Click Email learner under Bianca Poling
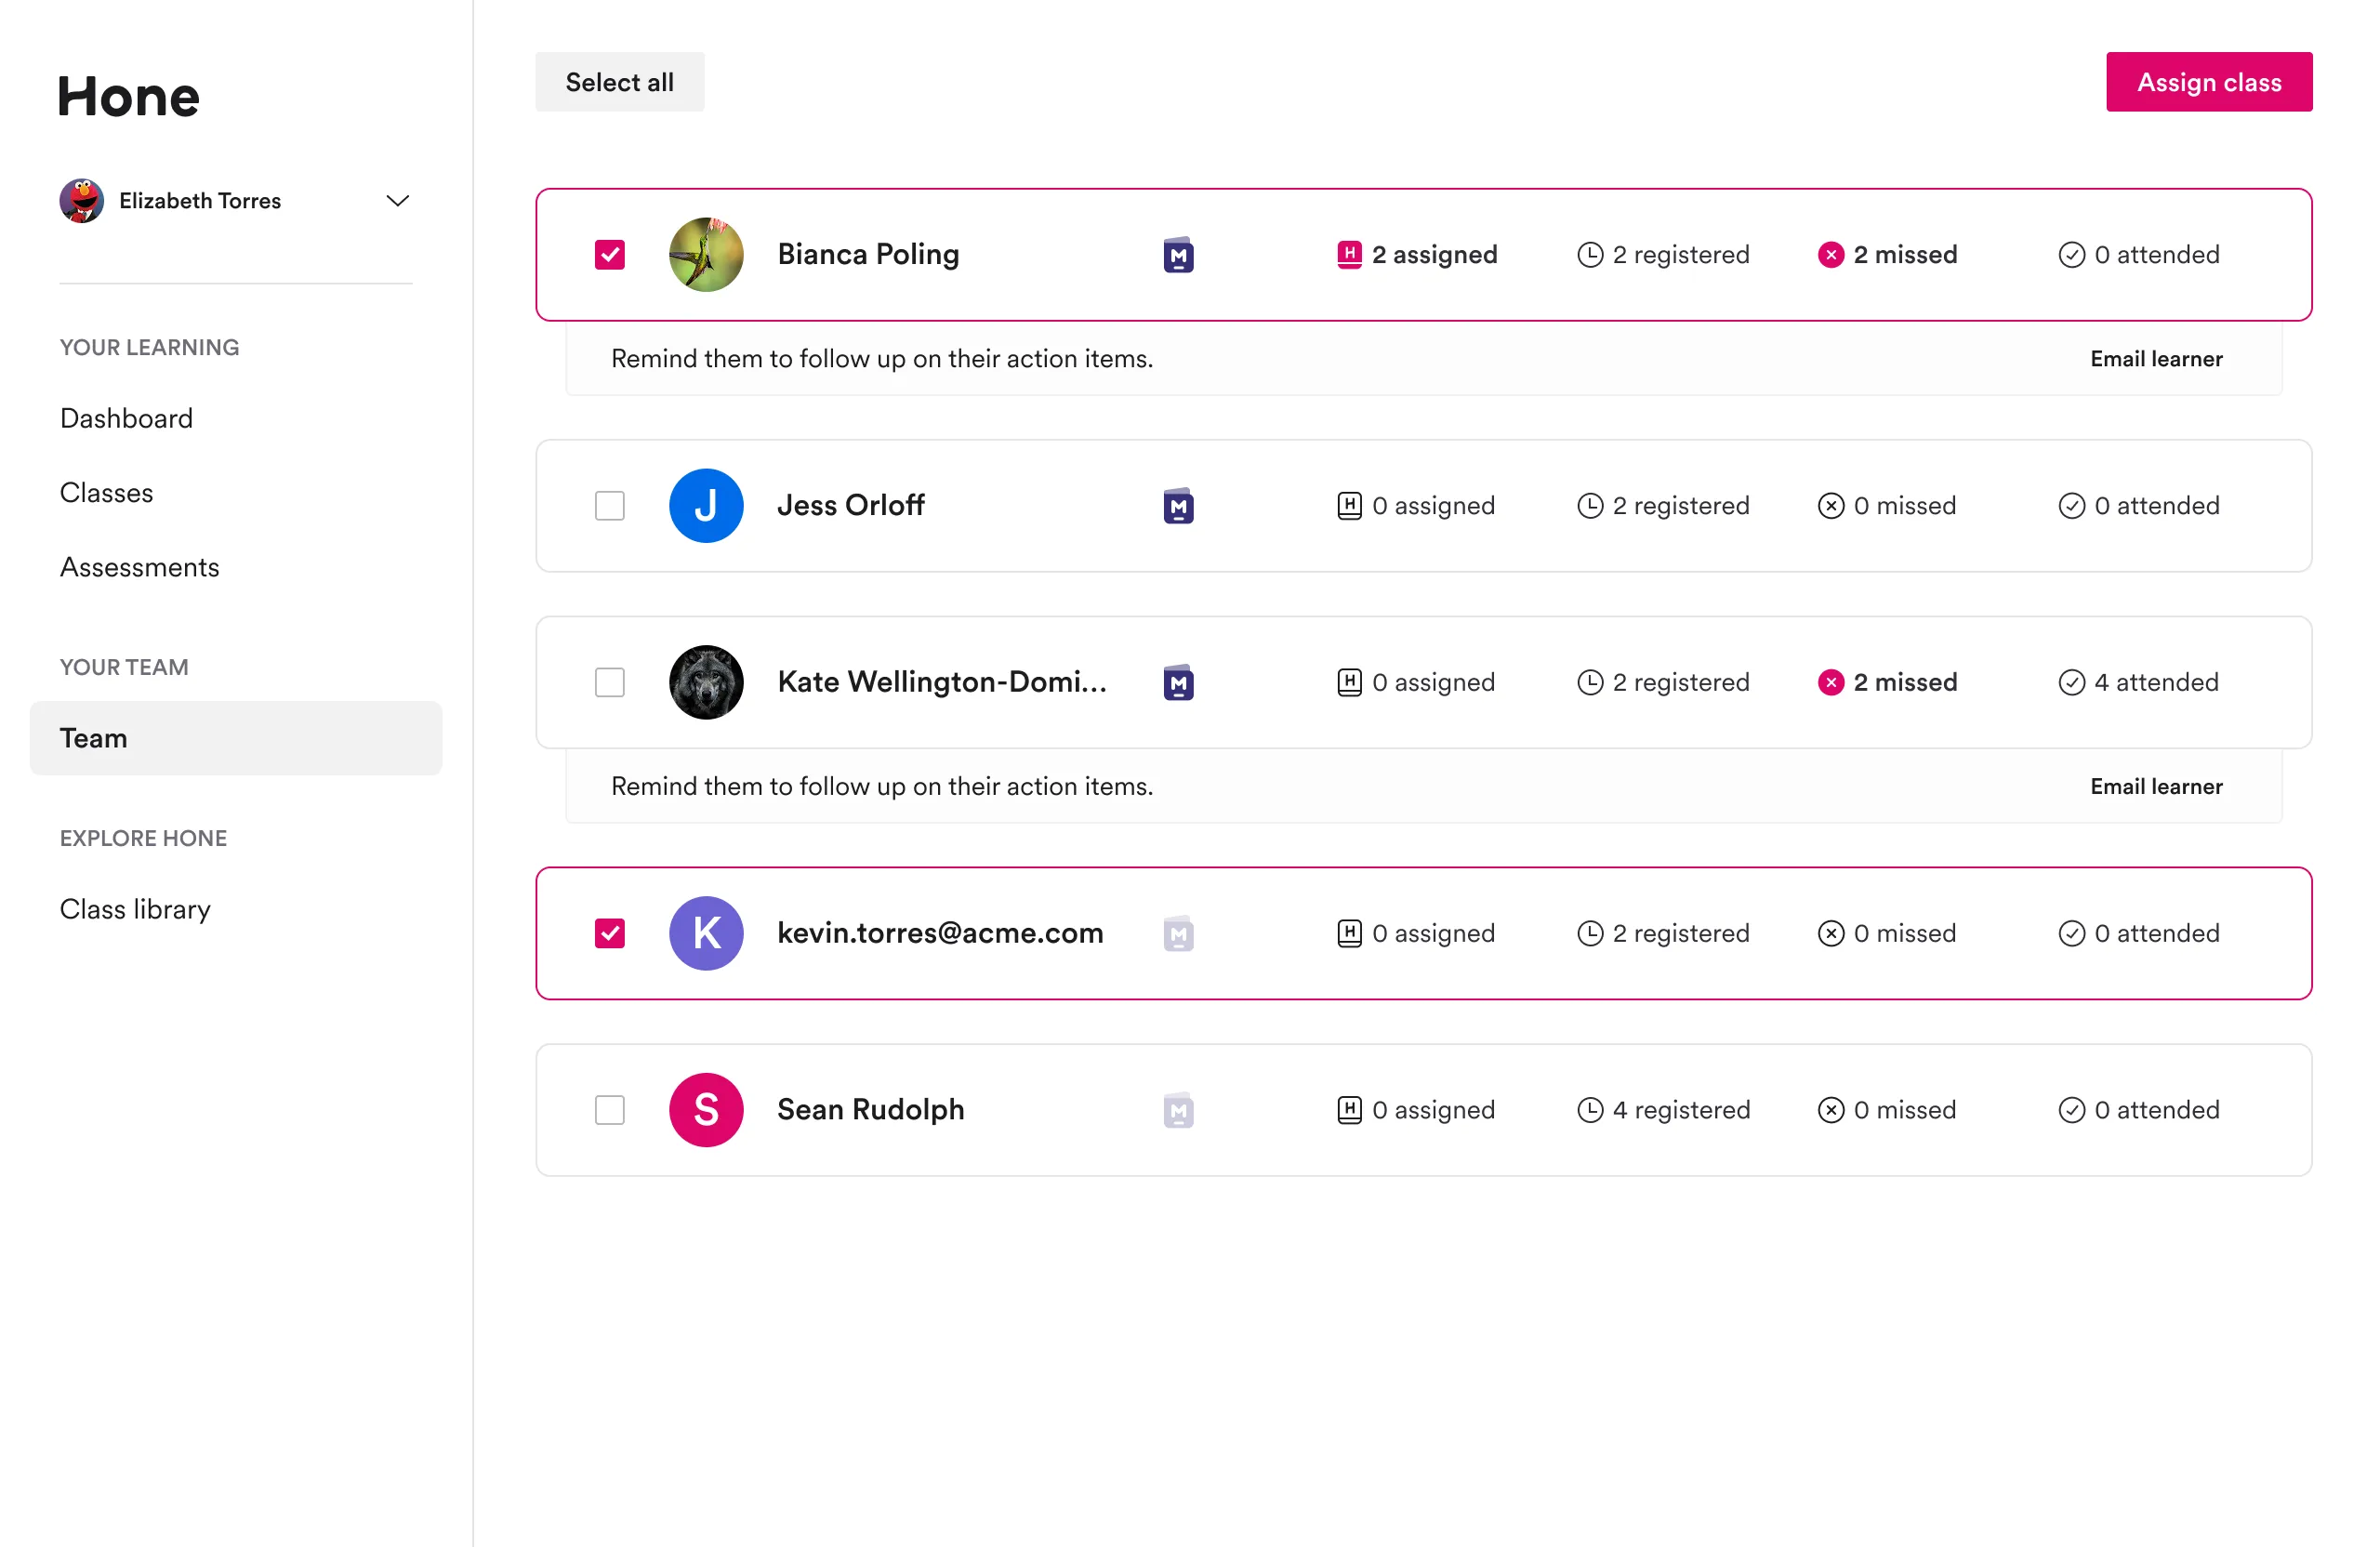Viewport: 2380px width, 1547px height. pyautogui.click(x=2156, y=359)
